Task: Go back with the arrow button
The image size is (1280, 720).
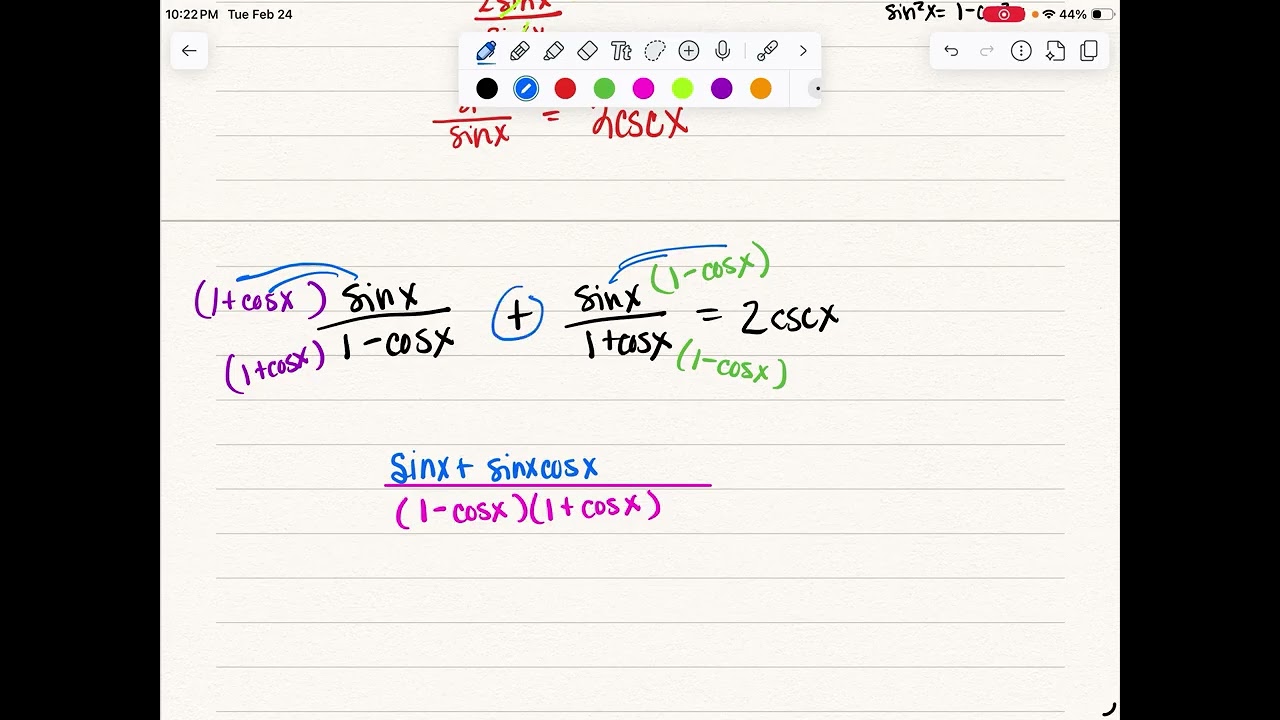Action: (189, 51)
